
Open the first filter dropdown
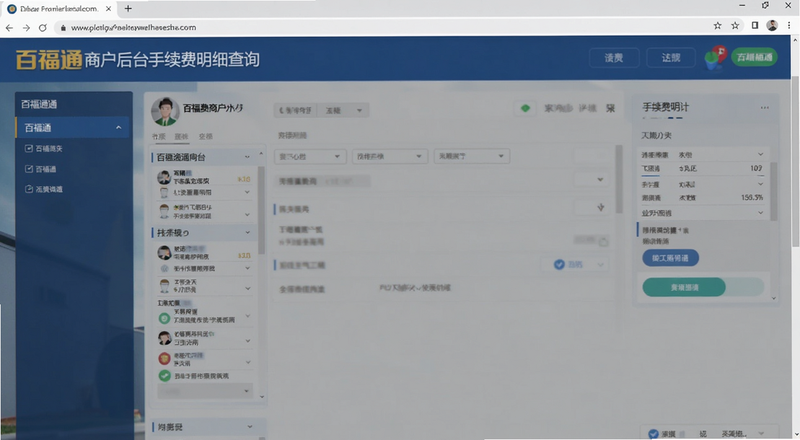click(x=310, y=156)
